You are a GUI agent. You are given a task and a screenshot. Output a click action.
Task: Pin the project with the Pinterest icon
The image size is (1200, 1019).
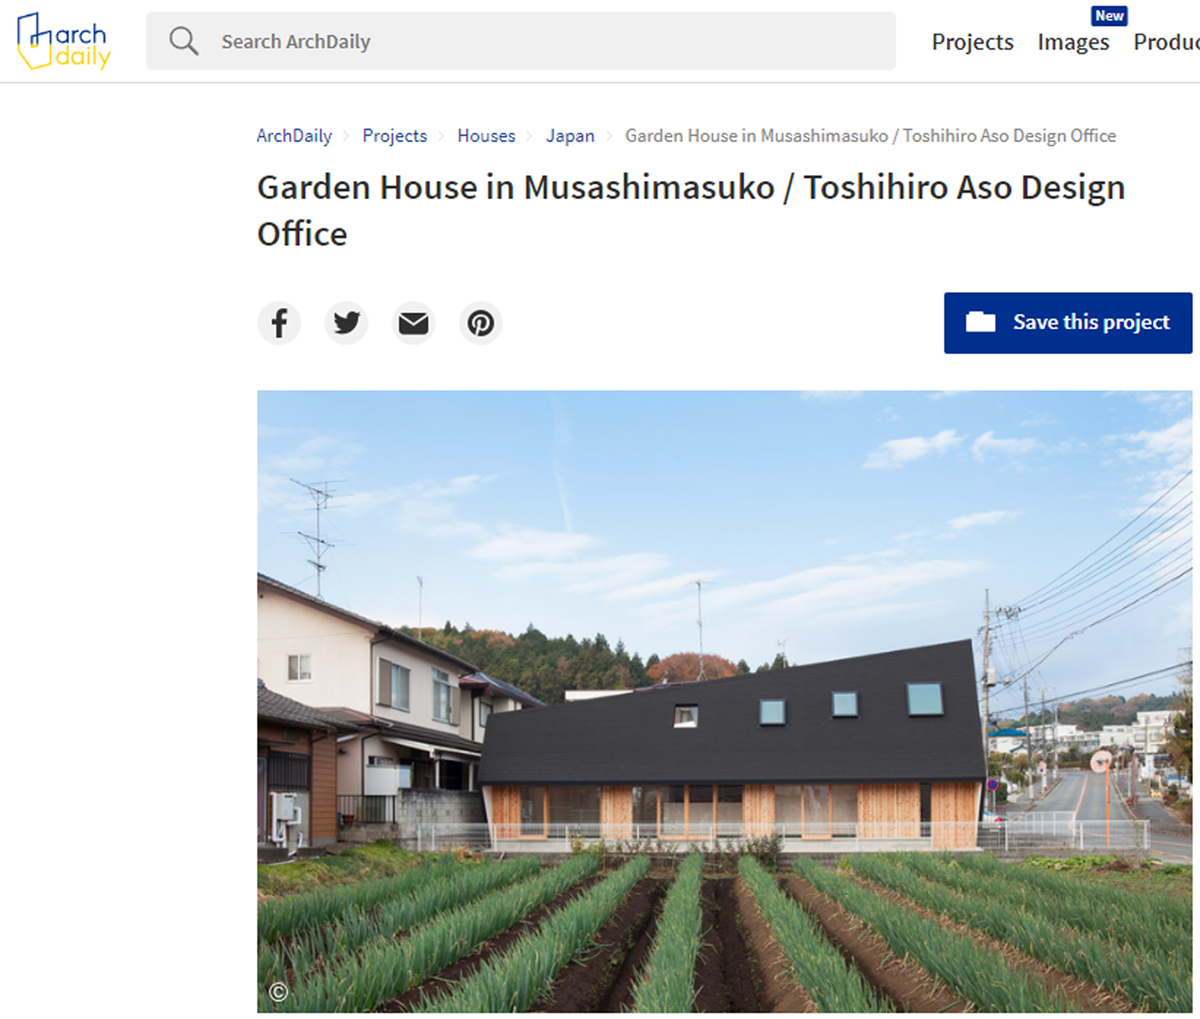480,323
